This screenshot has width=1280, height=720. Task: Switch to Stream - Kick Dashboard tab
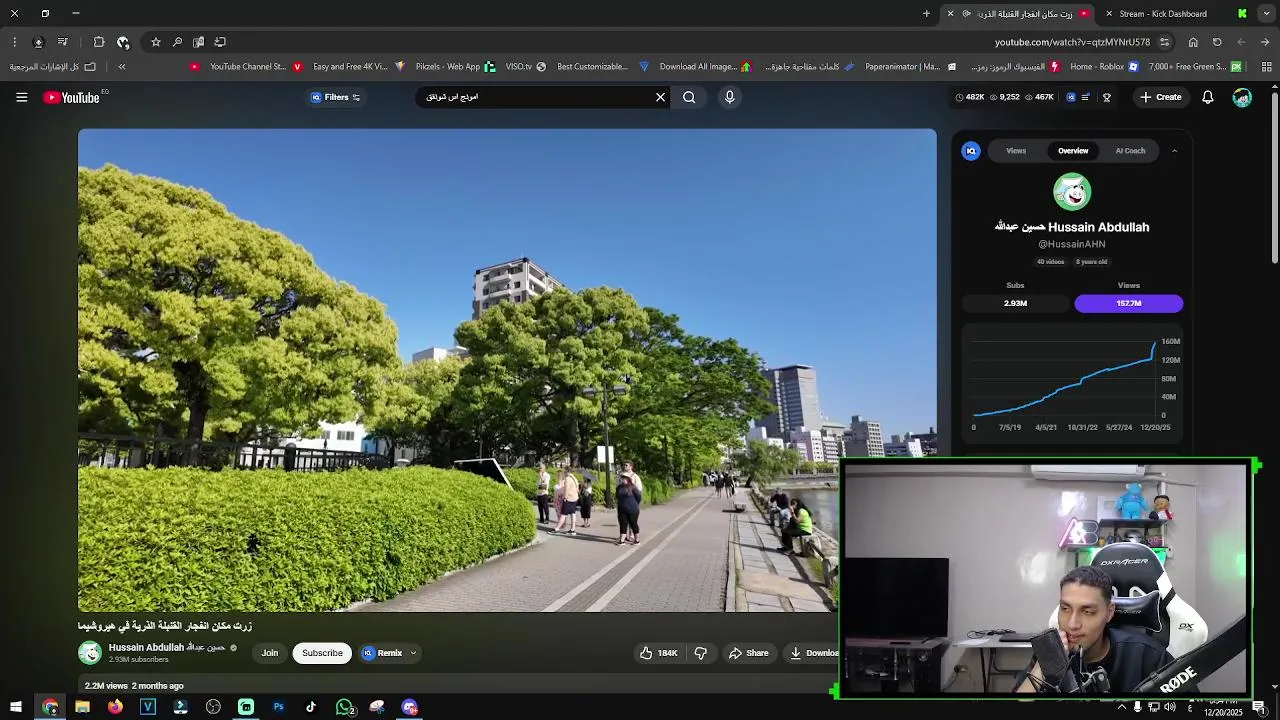click(1163, 14)
